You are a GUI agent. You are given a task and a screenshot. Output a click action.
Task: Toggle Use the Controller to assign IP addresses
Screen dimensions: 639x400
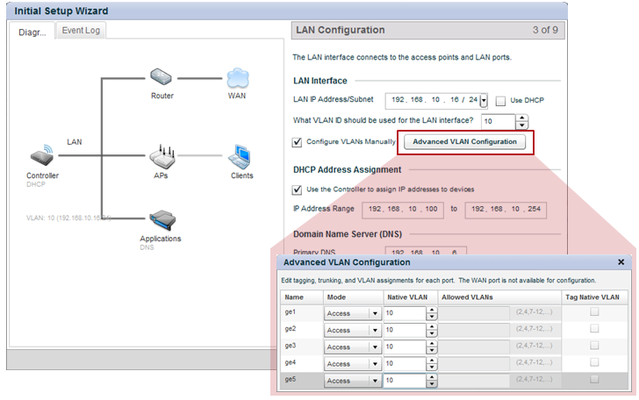[297, 190]
